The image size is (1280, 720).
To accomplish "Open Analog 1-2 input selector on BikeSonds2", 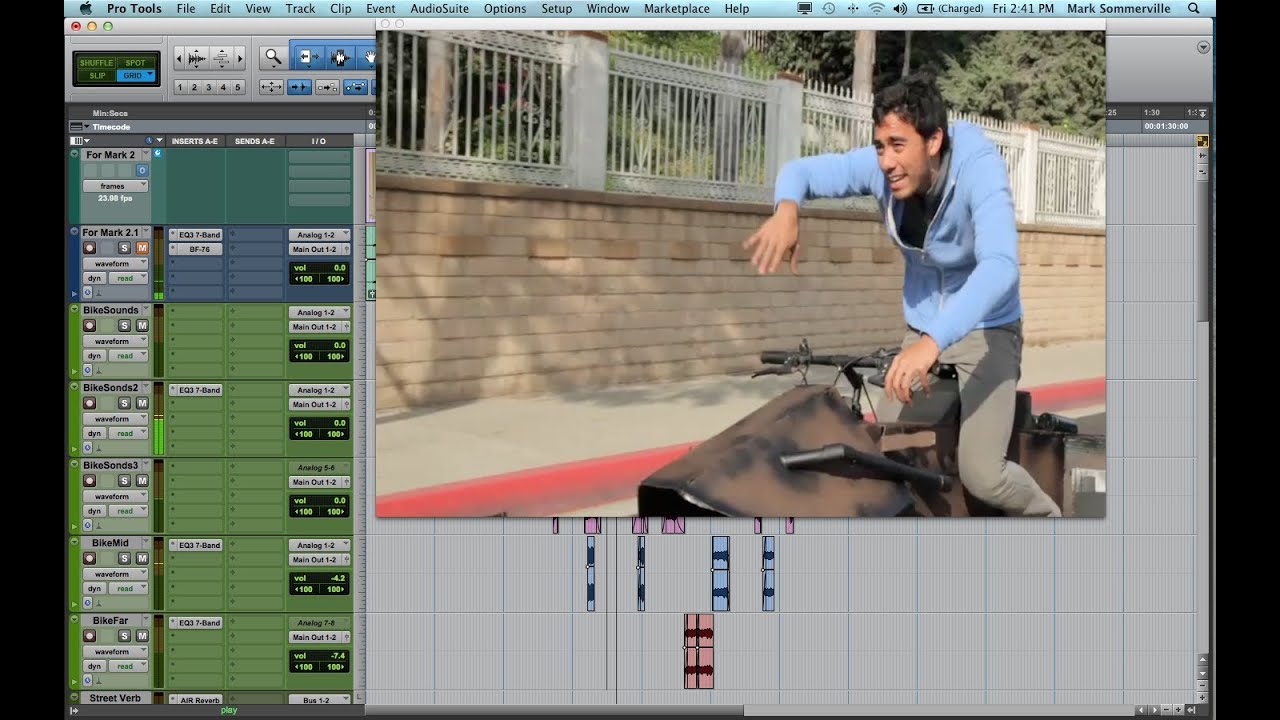I will (320, 390).
